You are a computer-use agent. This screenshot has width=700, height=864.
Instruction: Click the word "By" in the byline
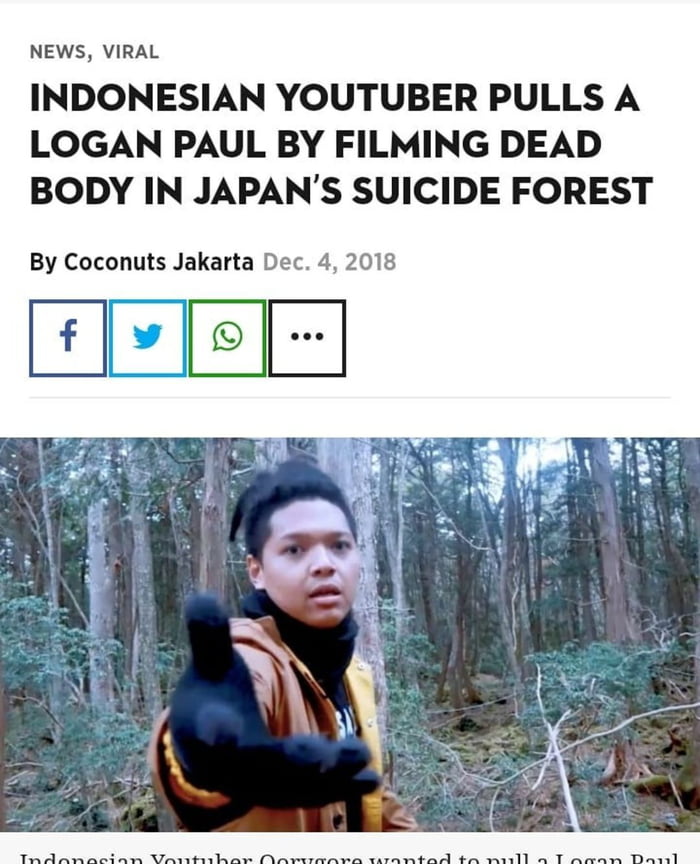(x=43, y=262)
